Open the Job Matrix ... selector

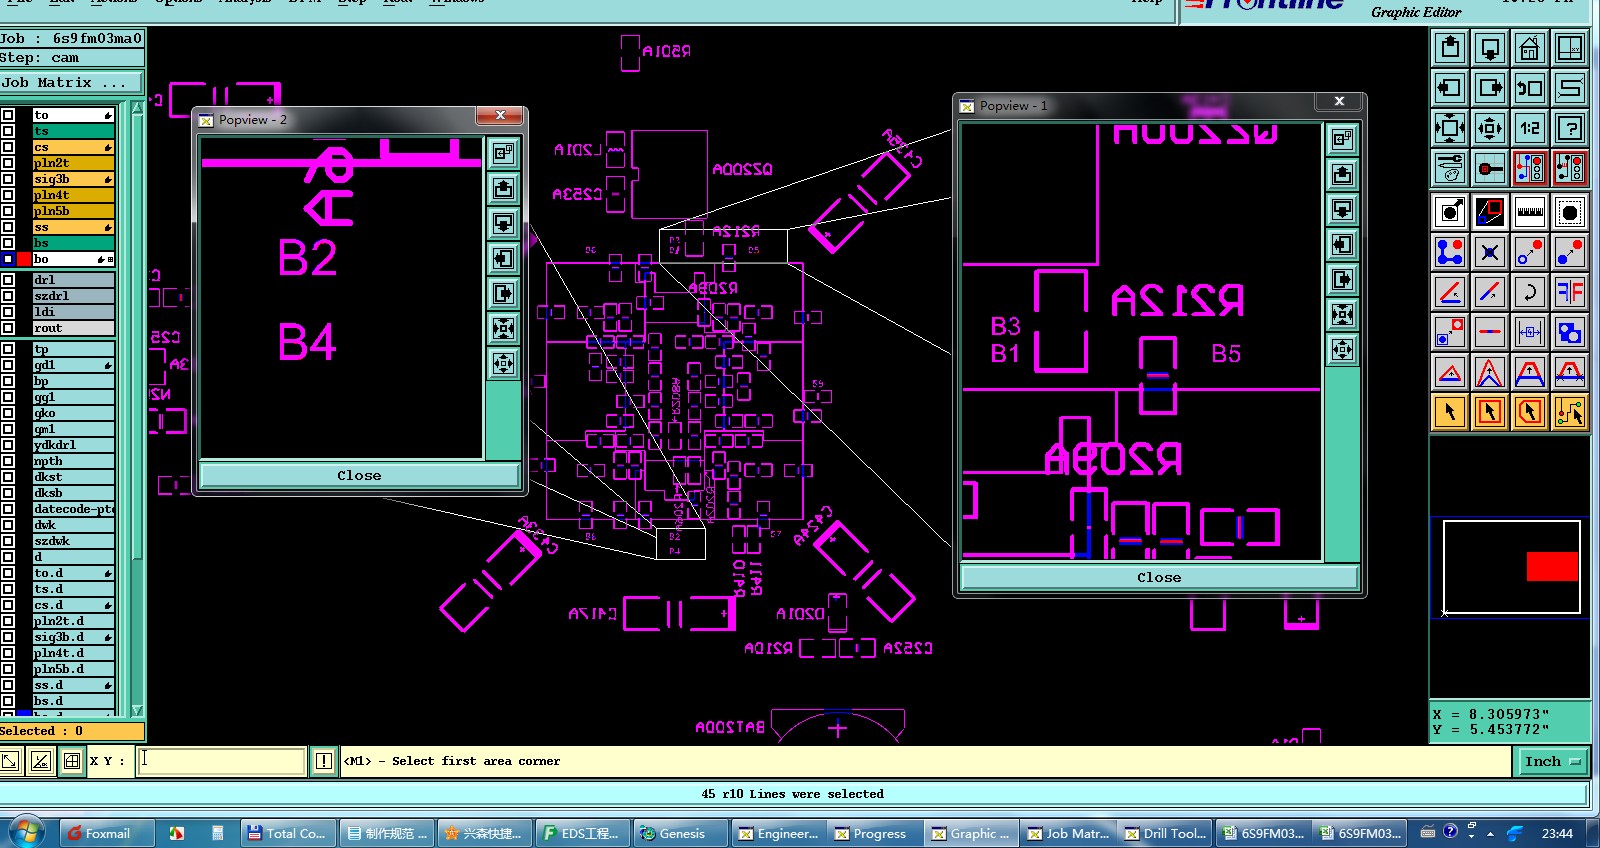[x=71, y=83]
